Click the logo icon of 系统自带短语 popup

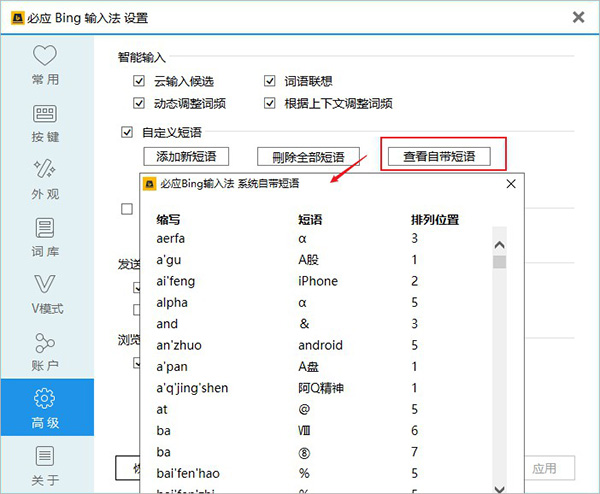(x=149, y=184)
